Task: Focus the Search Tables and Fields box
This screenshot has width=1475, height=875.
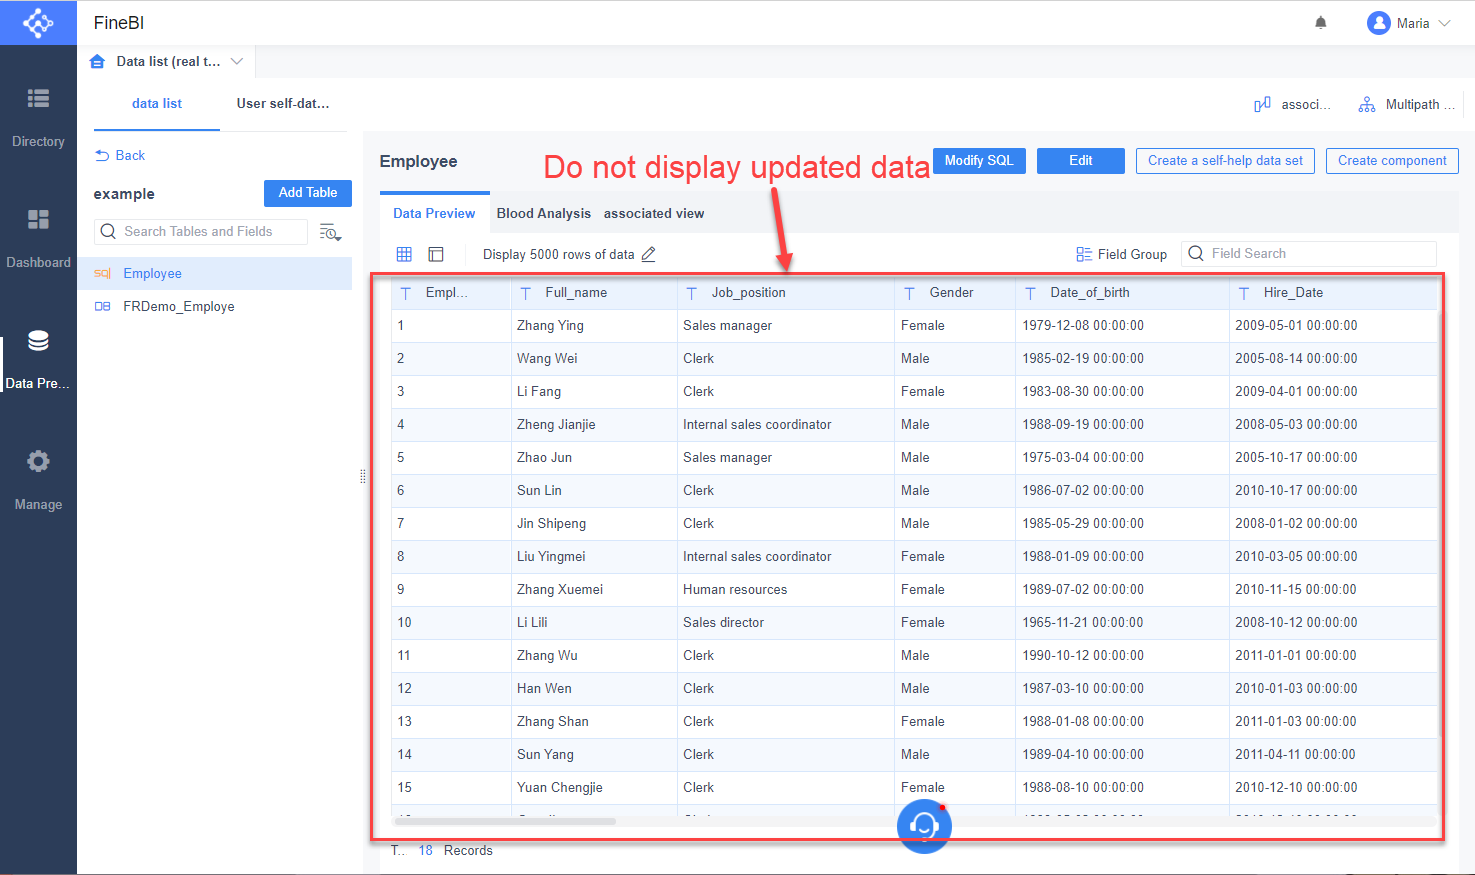Action: point(201,232)
